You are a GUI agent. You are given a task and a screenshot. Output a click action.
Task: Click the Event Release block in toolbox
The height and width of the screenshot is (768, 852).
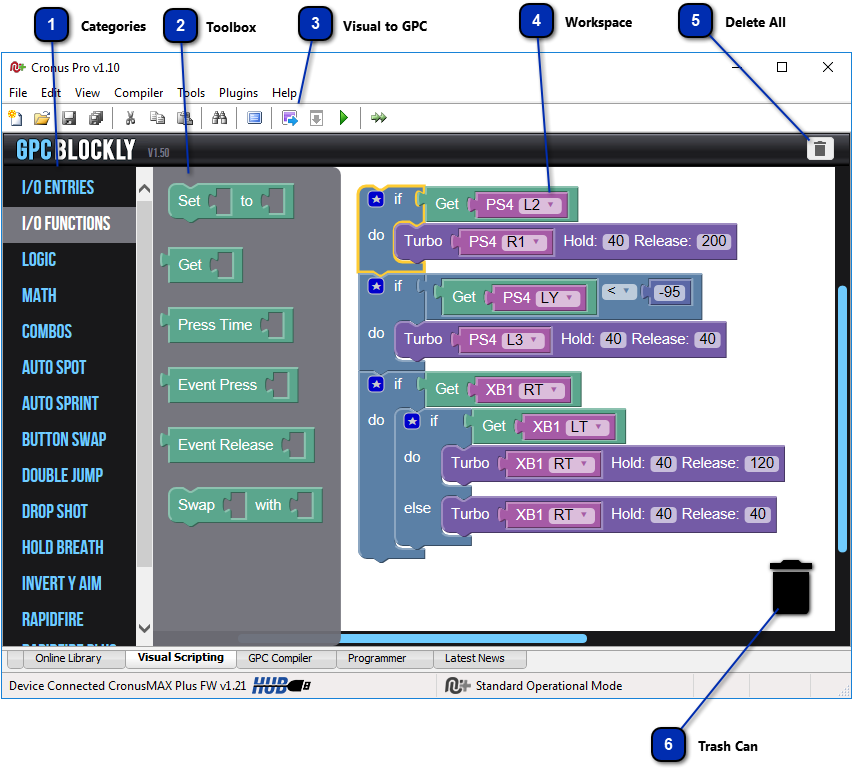[237, 445]
